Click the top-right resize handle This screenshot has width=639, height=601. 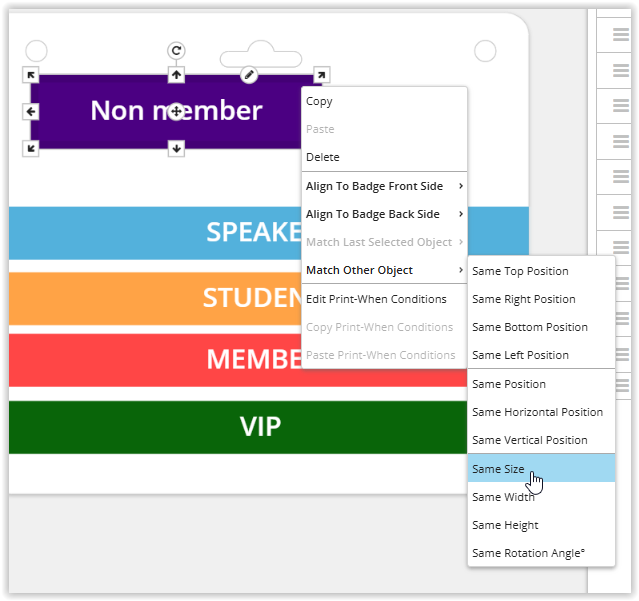[x=321, y=75]
